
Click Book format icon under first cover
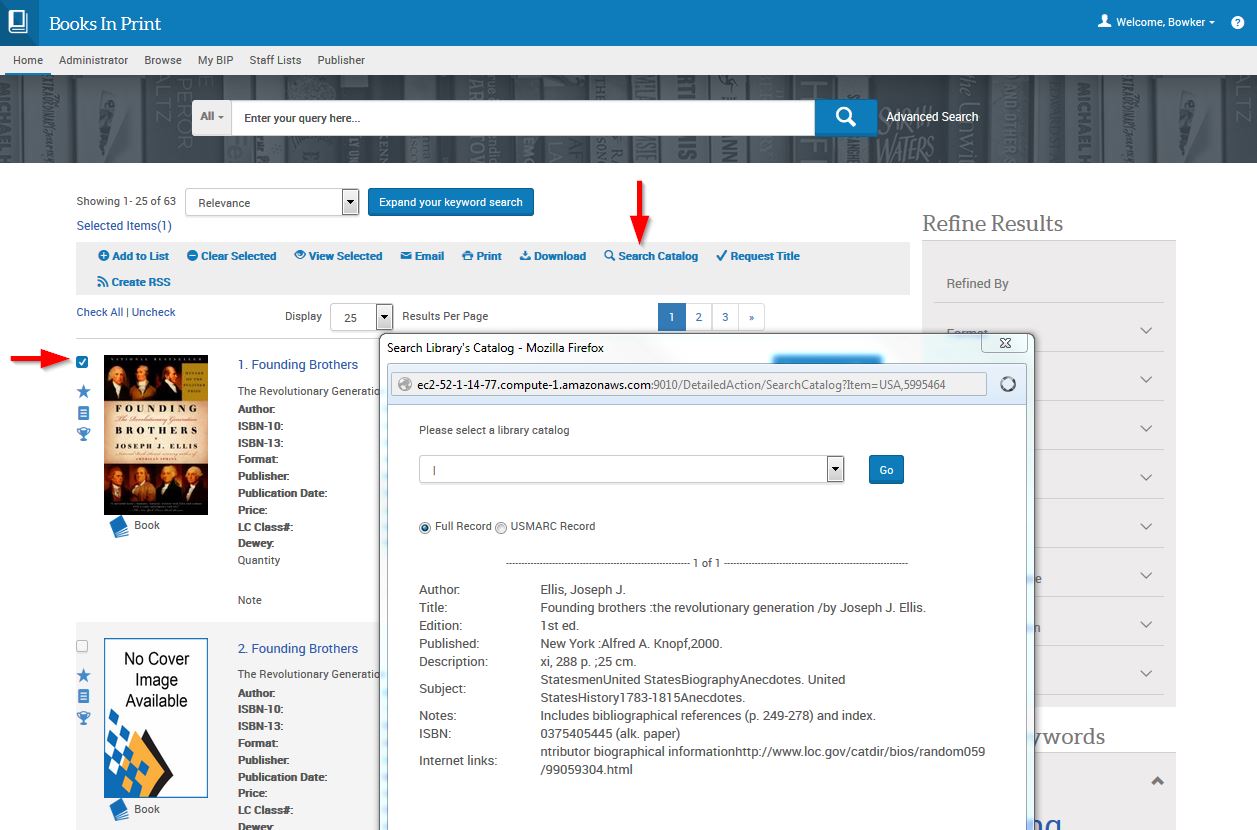(120, 526)
